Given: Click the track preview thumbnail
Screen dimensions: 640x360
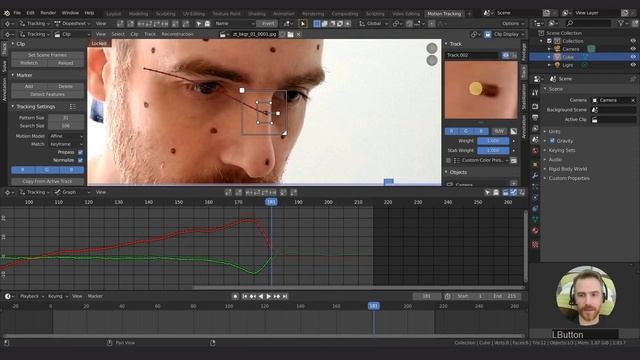Looking at the screenshot, I should [481, 90].
